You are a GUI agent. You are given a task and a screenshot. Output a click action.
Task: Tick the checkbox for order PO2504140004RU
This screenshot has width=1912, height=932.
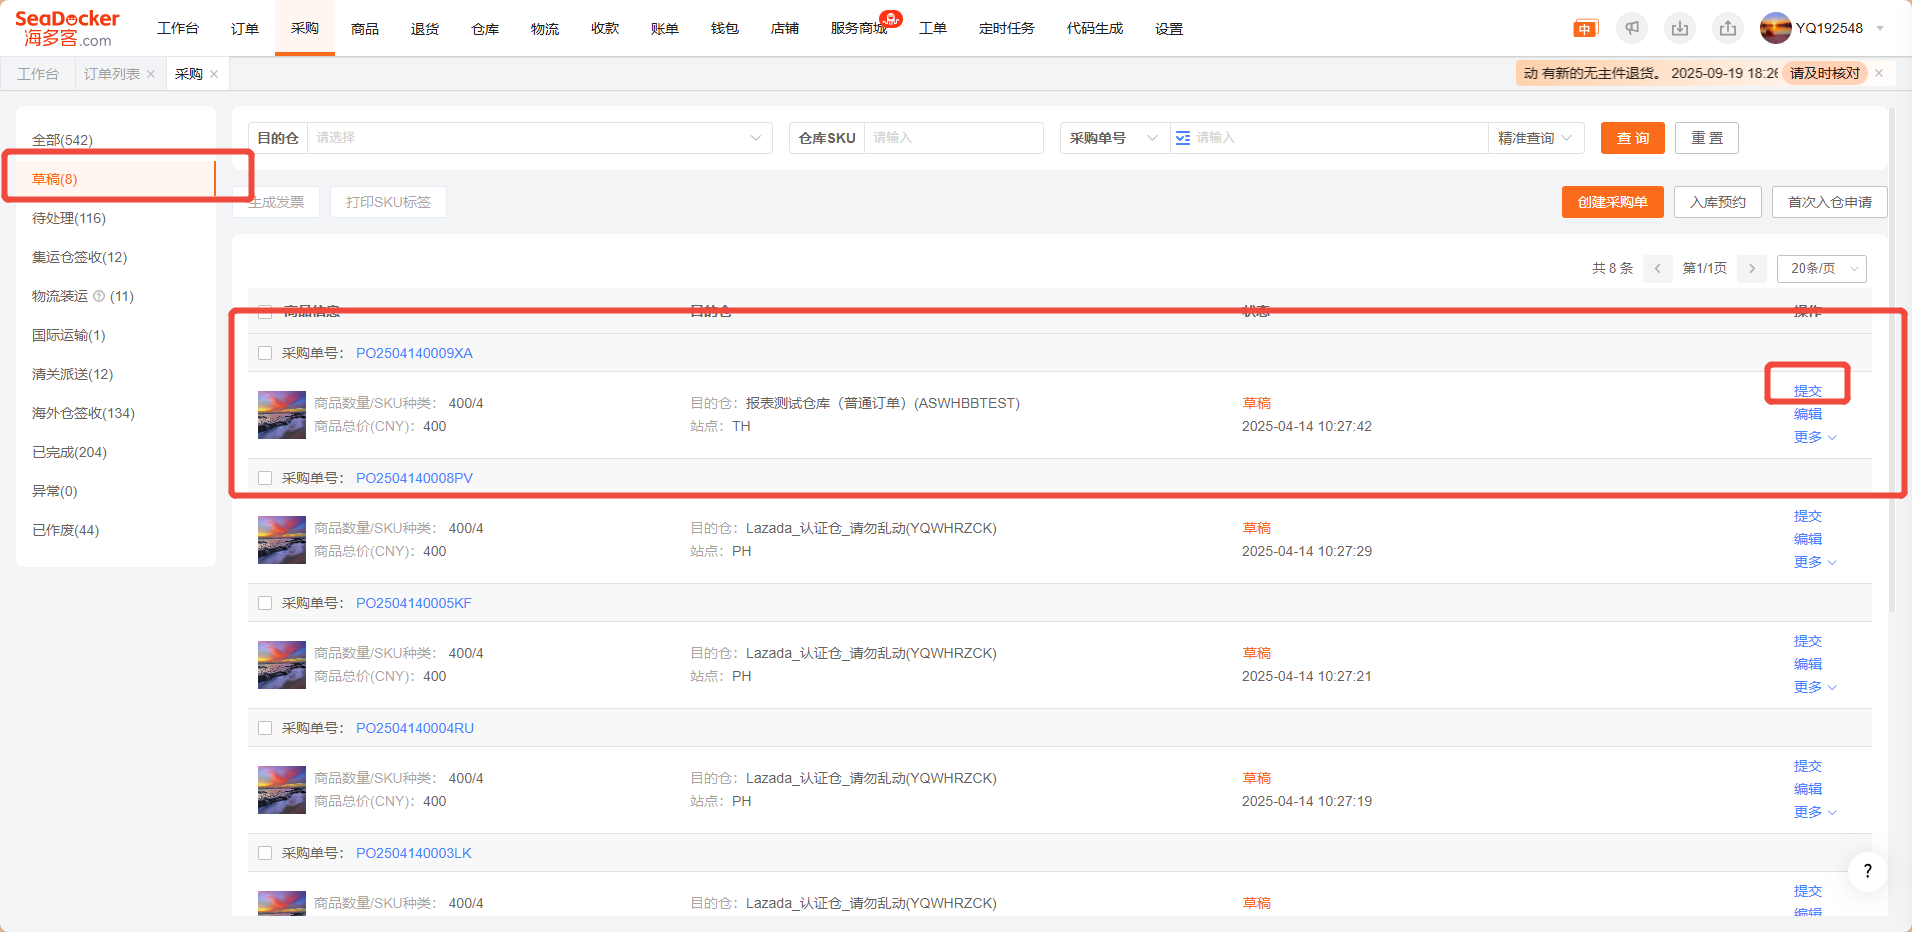(265, 728)
